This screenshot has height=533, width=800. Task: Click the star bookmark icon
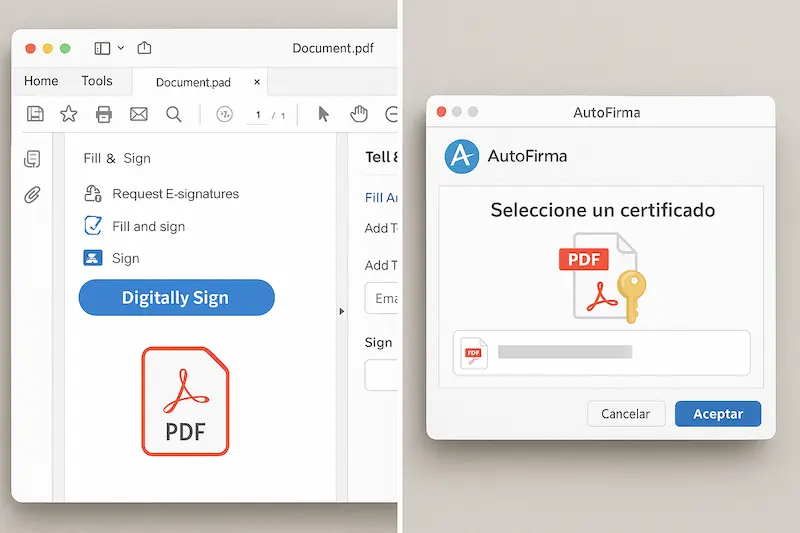pyautogui.click(x=69, y=114)
